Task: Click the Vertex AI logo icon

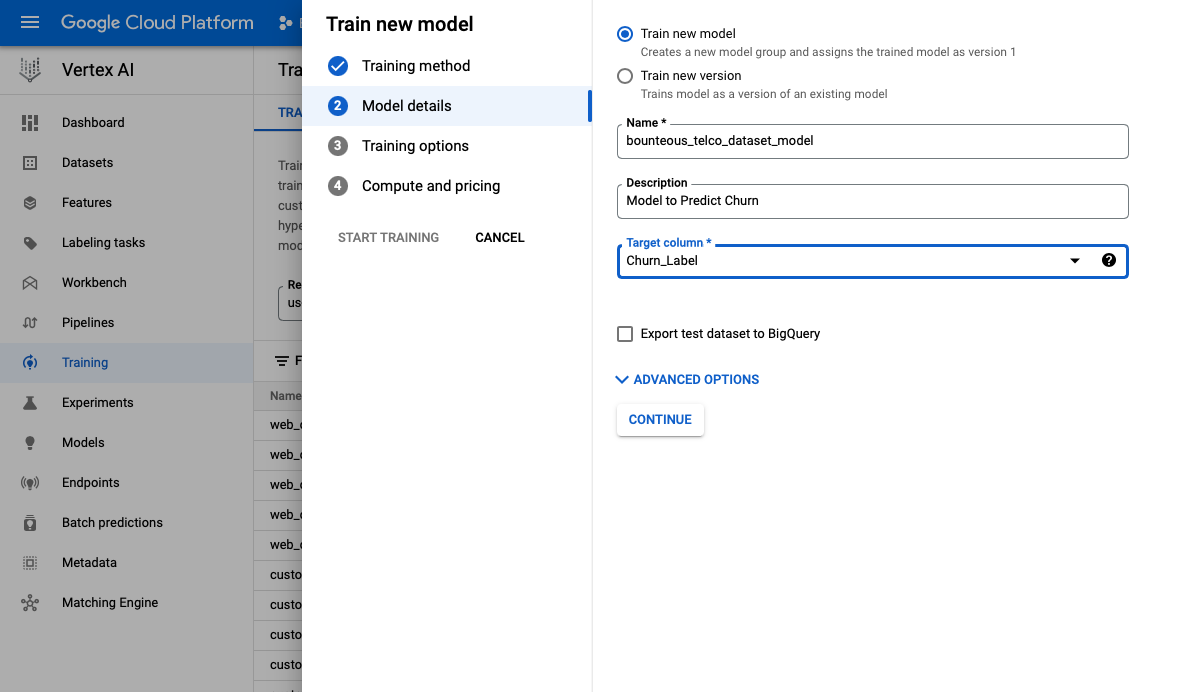Action: (30, 70)
